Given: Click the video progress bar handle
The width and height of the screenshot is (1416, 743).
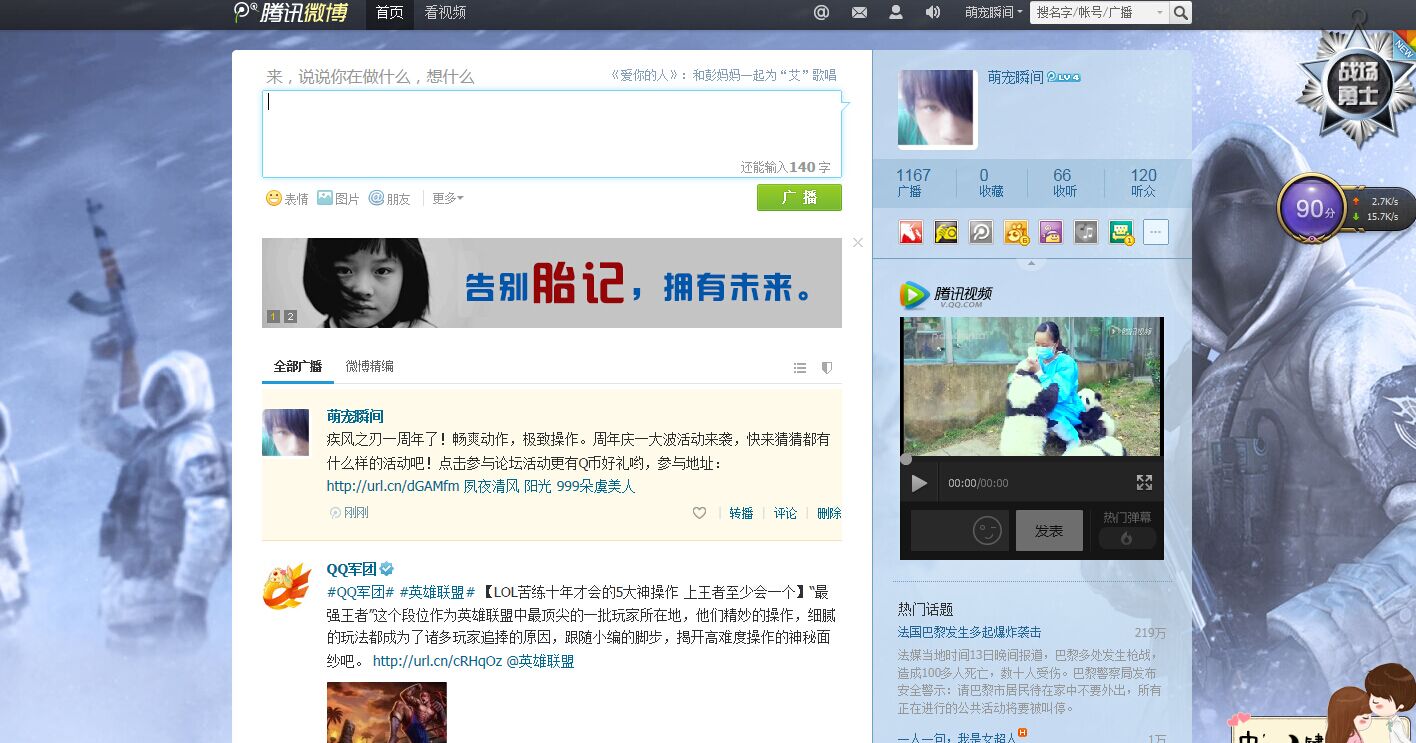Looking at the screenshot, I should point(906,459).
